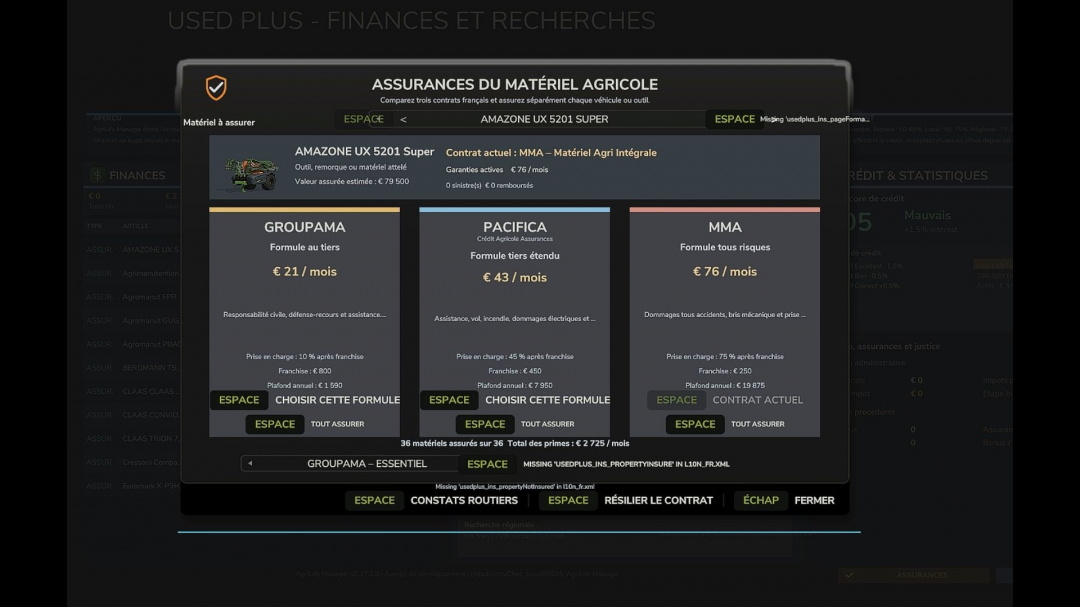Image resolution: width=1080 pixels, height=607 pixels.
Task: Click 'Prise en charge : 75 % après franchise'
Action: (725, 356)
